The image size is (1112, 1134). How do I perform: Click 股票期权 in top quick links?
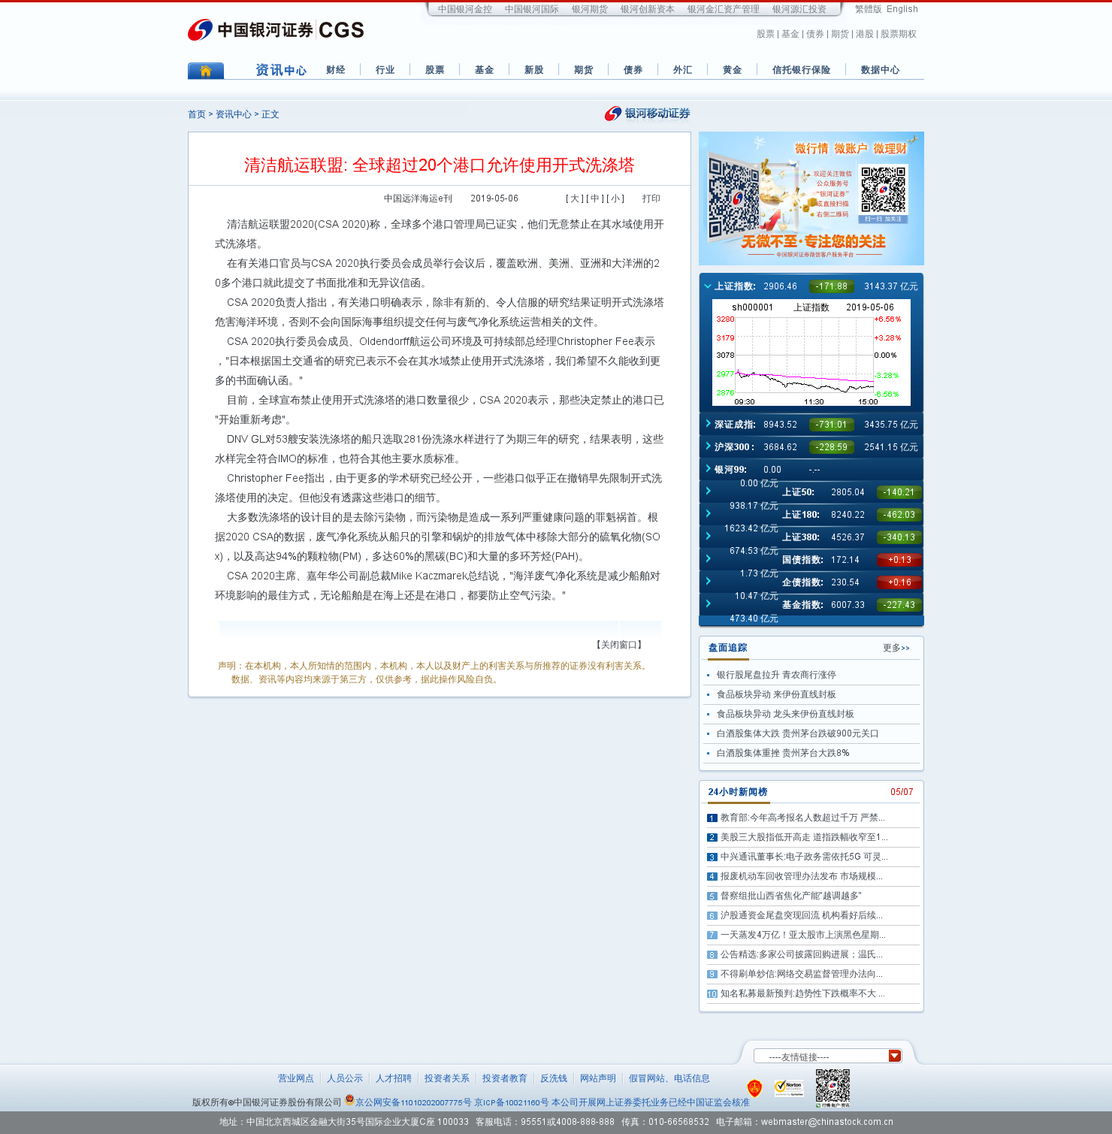898,34
